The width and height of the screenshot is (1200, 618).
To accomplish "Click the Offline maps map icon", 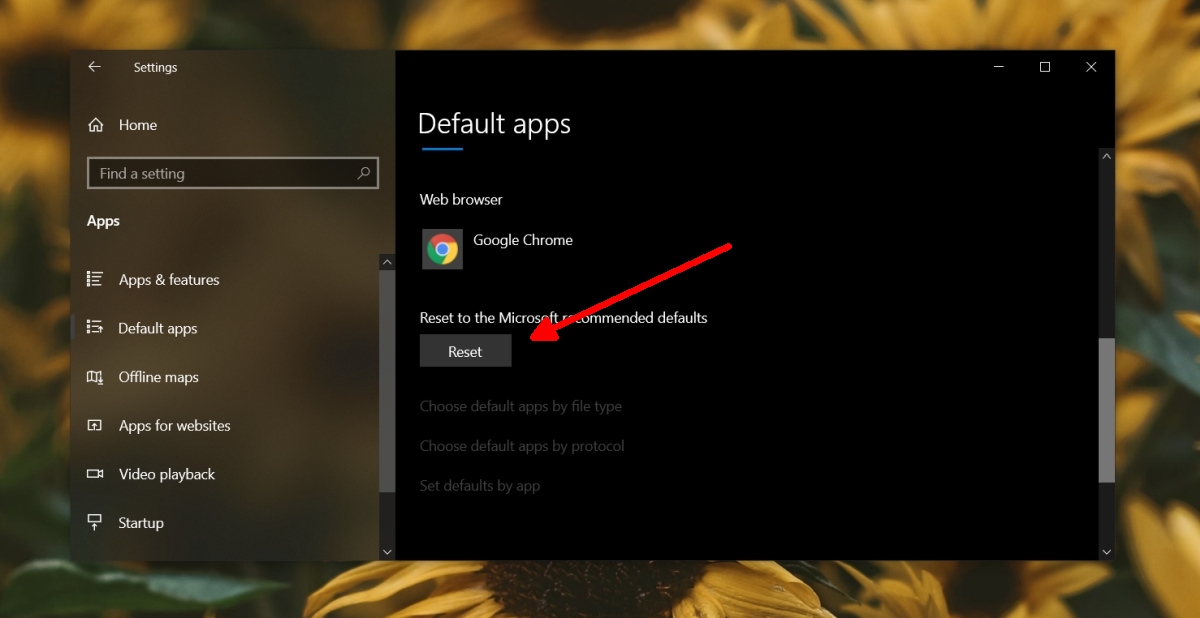I will click(x=96, y=377).
